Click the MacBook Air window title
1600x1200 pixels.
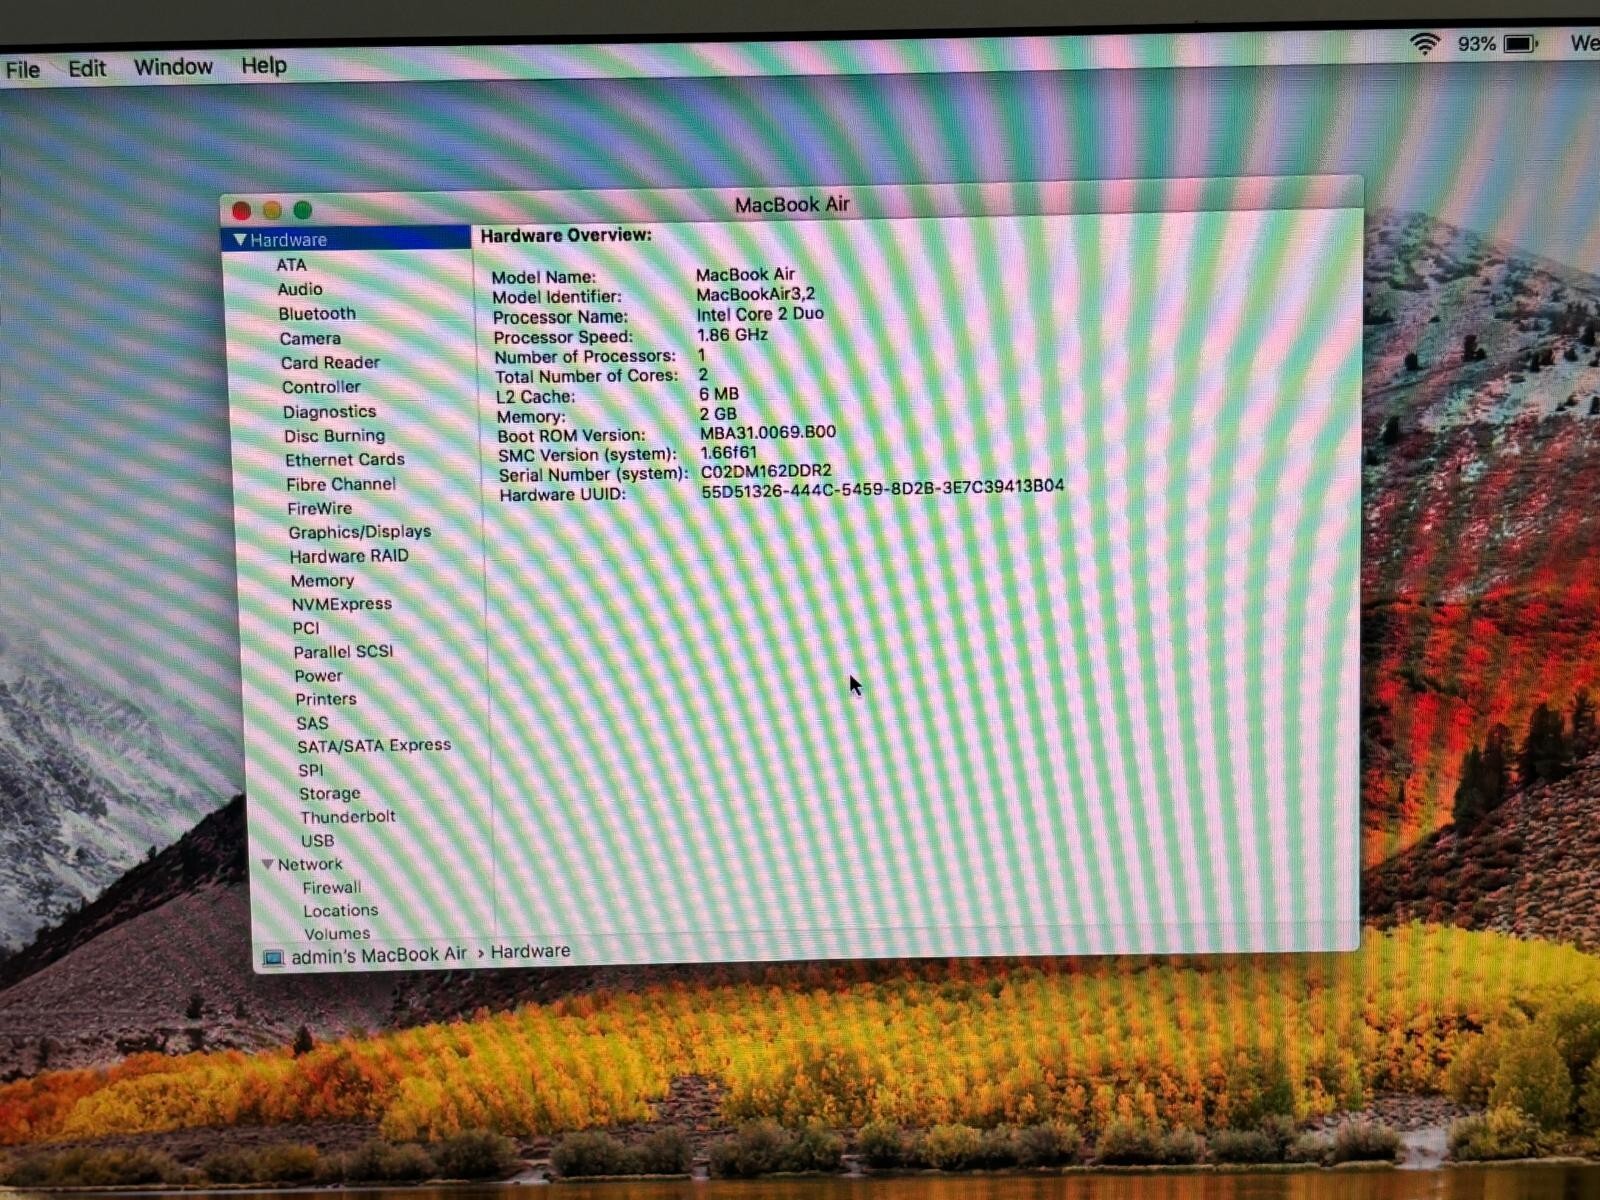coord(792,205)
